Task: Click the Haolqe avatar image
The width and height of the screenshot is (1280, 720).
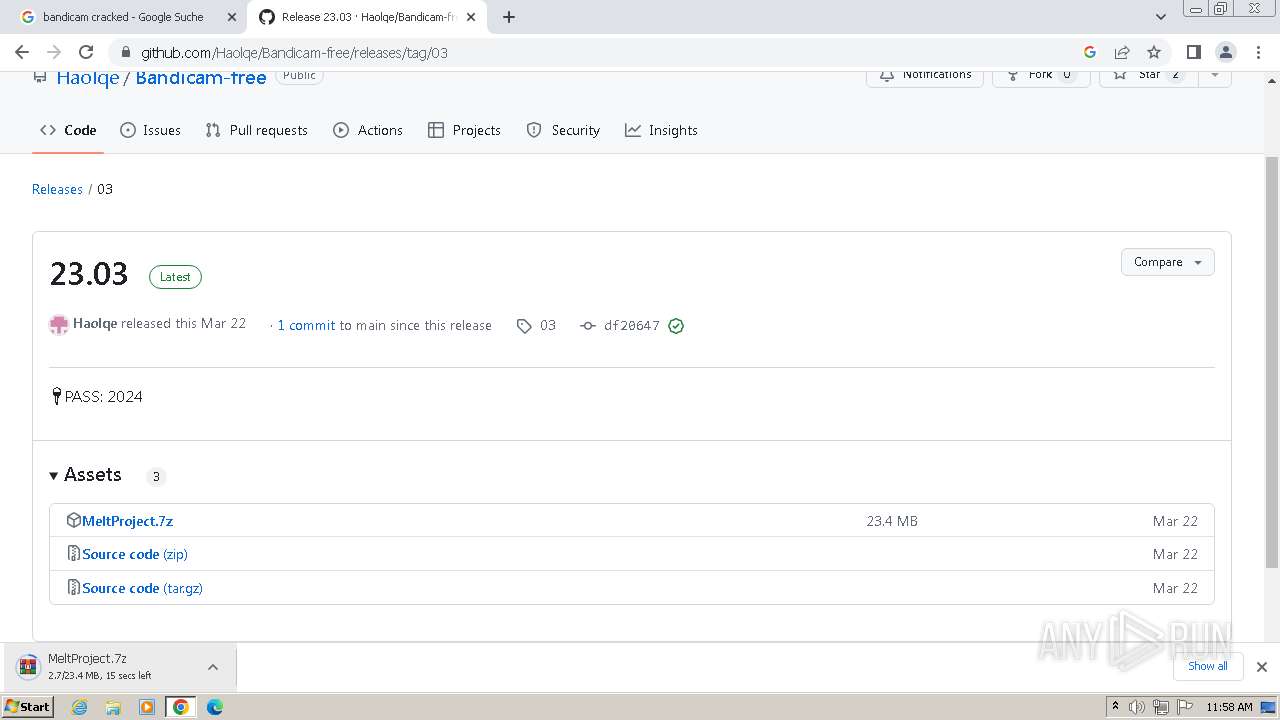Action: (x=59, y=324)
